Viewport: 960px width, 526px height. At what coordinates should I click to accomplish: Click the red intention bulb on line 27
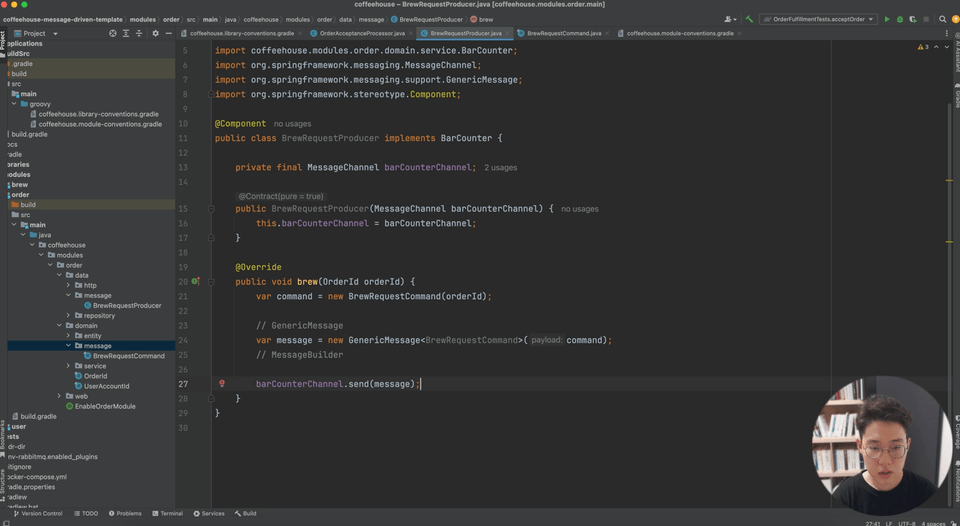pyautogui.click(x=222, y=383)
